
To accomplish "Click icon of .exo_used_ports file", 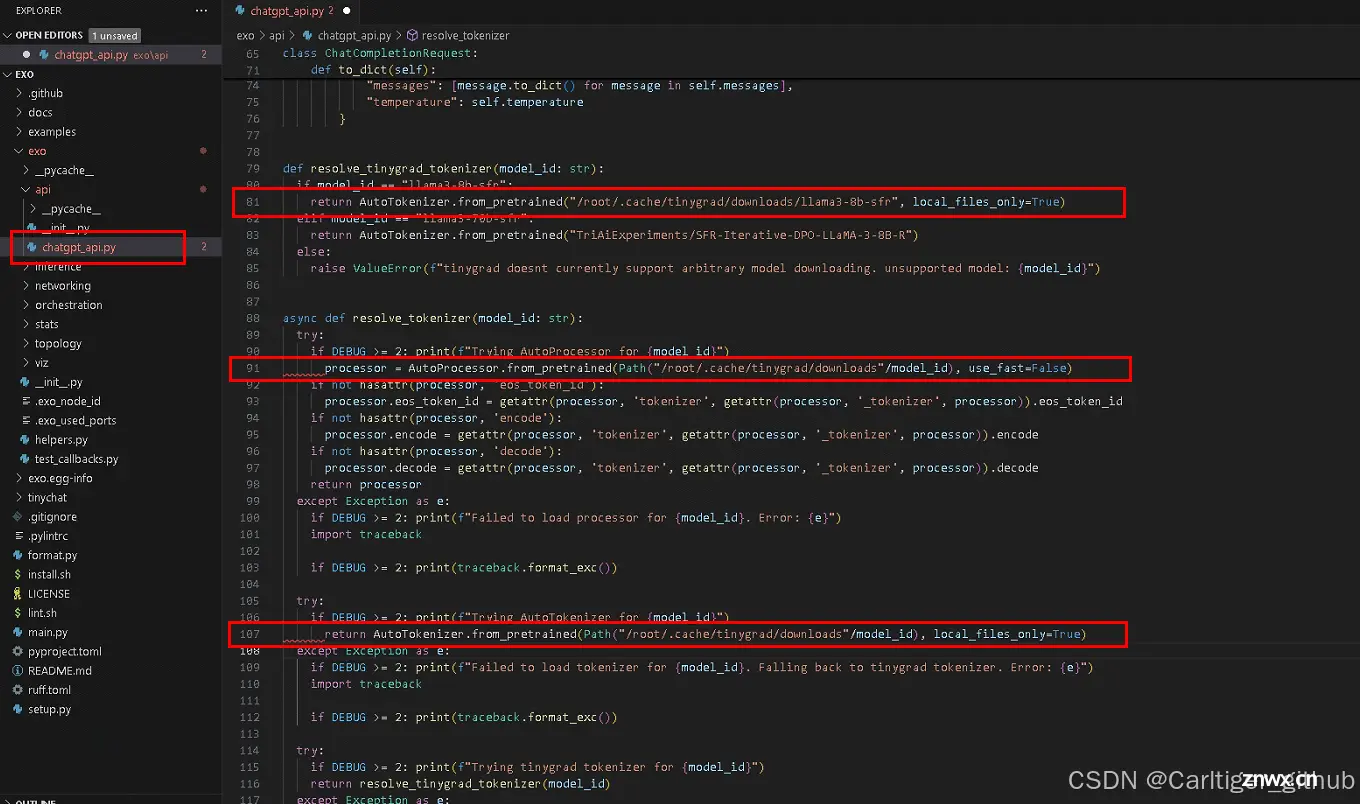I will coord(27,420).
